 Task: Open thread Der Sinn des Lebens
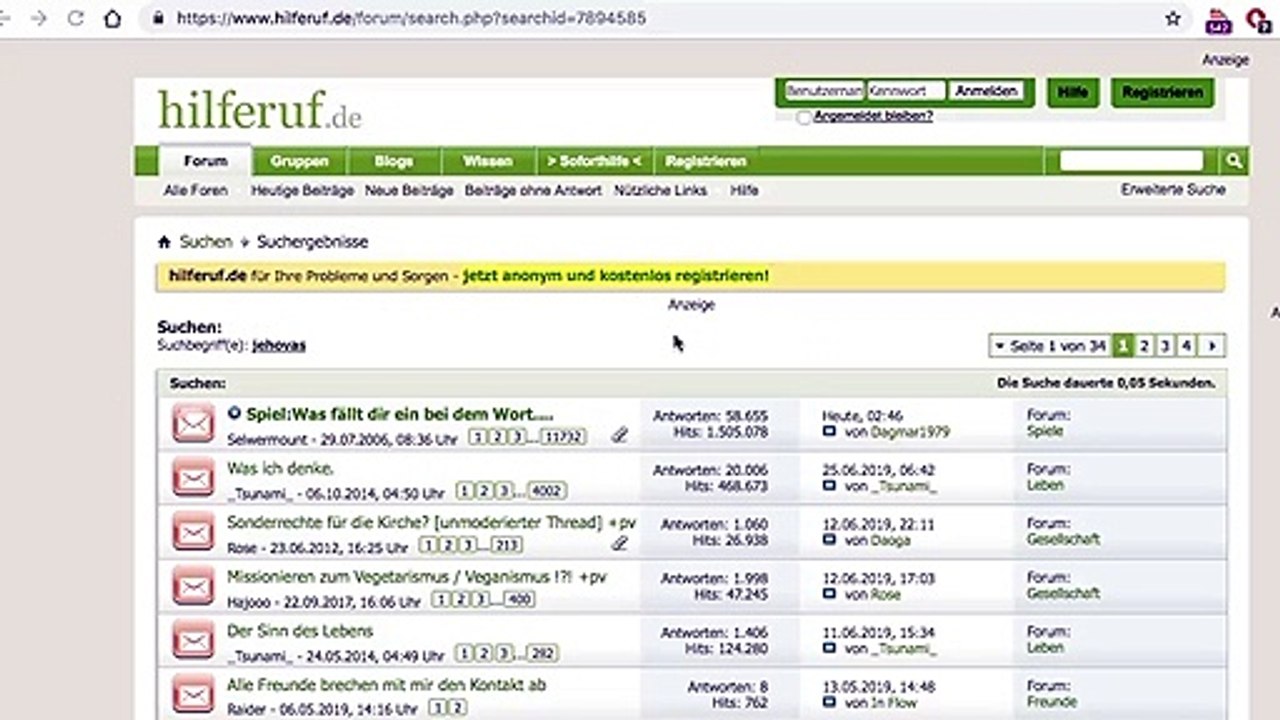[x=300, y=631]
